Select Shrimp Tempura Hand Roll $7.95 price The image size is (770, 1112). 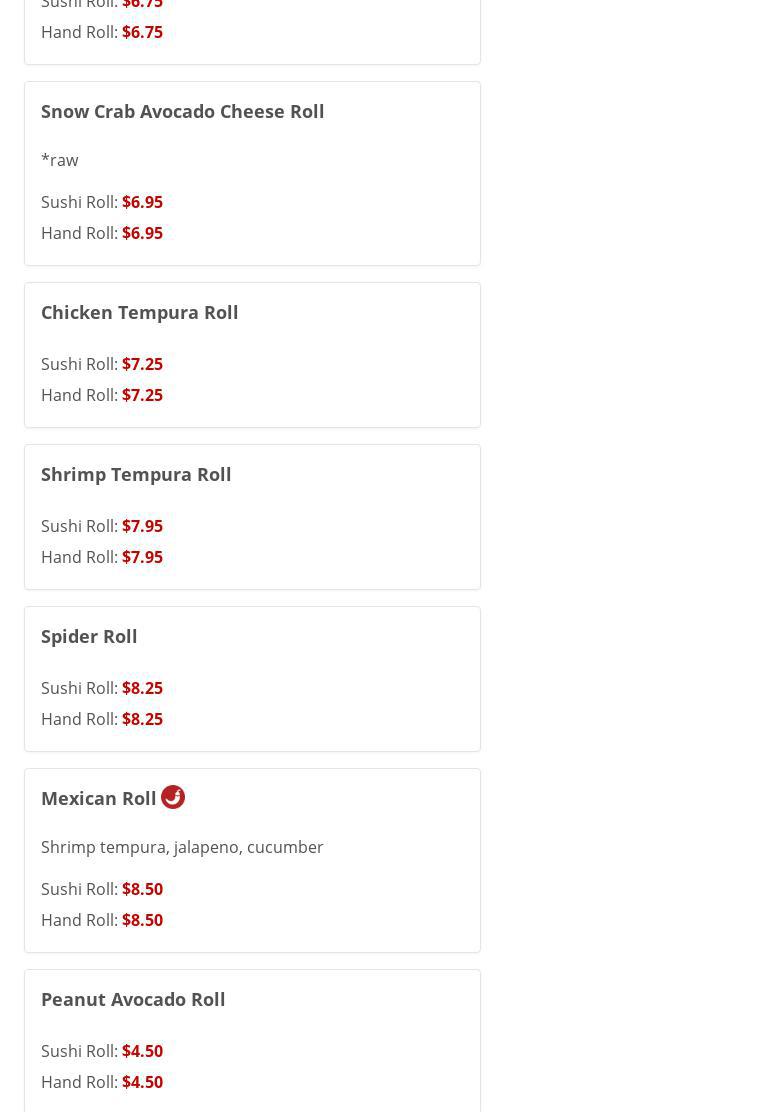point(142,557)
